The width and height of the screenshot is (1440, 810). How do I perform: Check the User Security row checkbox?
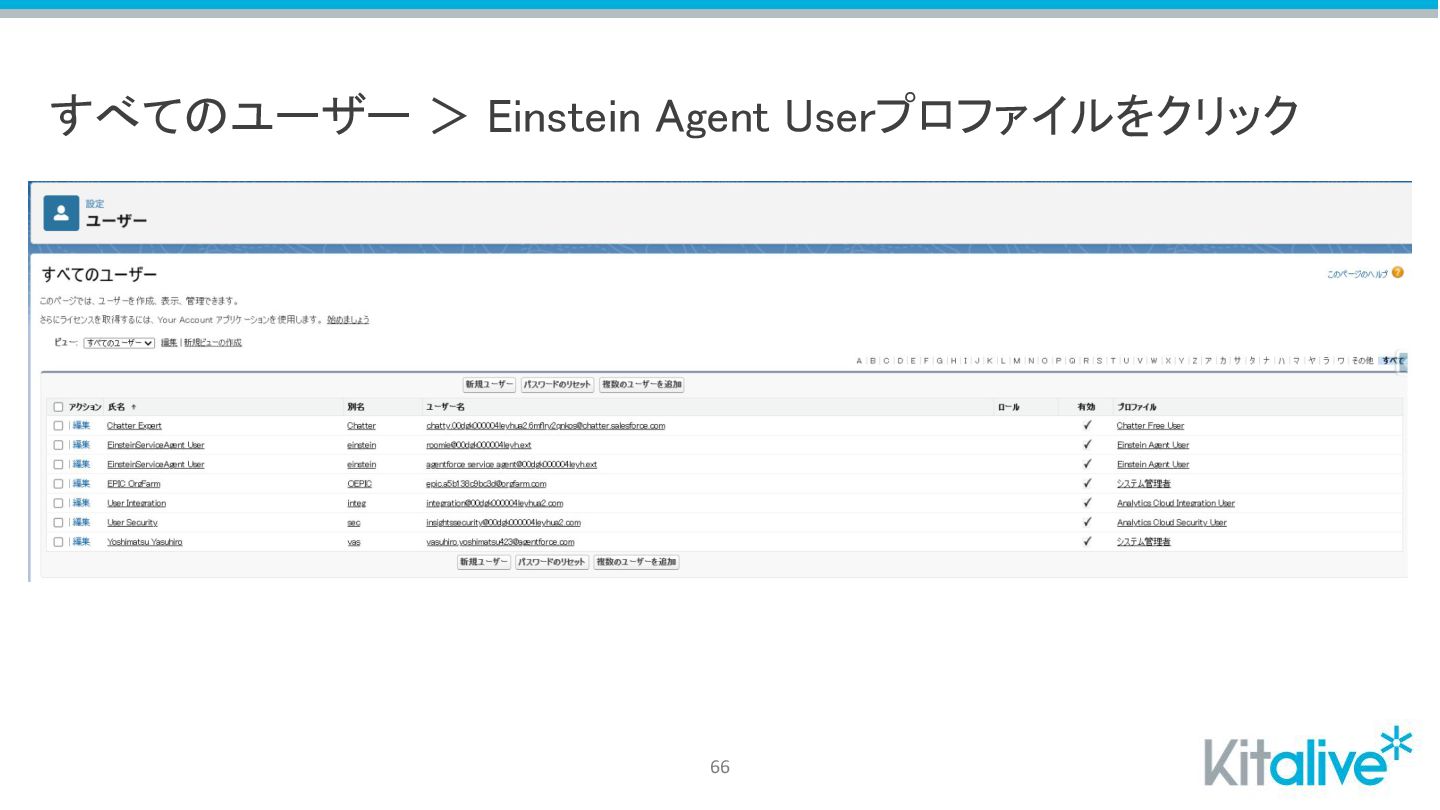pos(58,522)
